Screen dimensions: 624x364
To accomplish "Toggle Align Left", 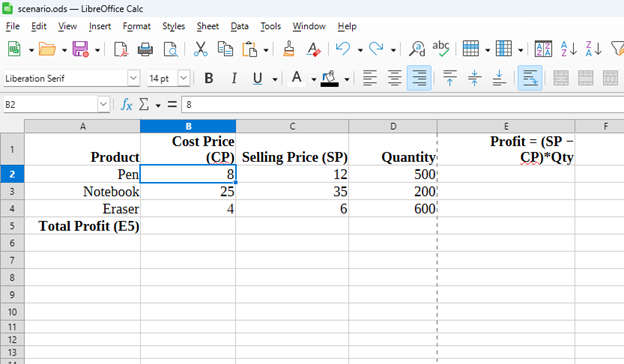I will coord(370,78).
